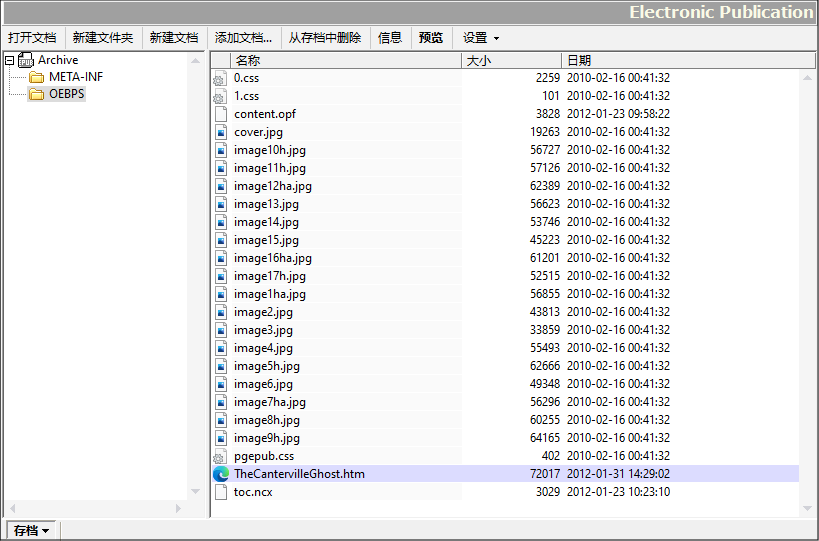Screen dimensions: 819x541
Task: Click the date 2012-01-23 09:58:22
Action: click(618, 114)
